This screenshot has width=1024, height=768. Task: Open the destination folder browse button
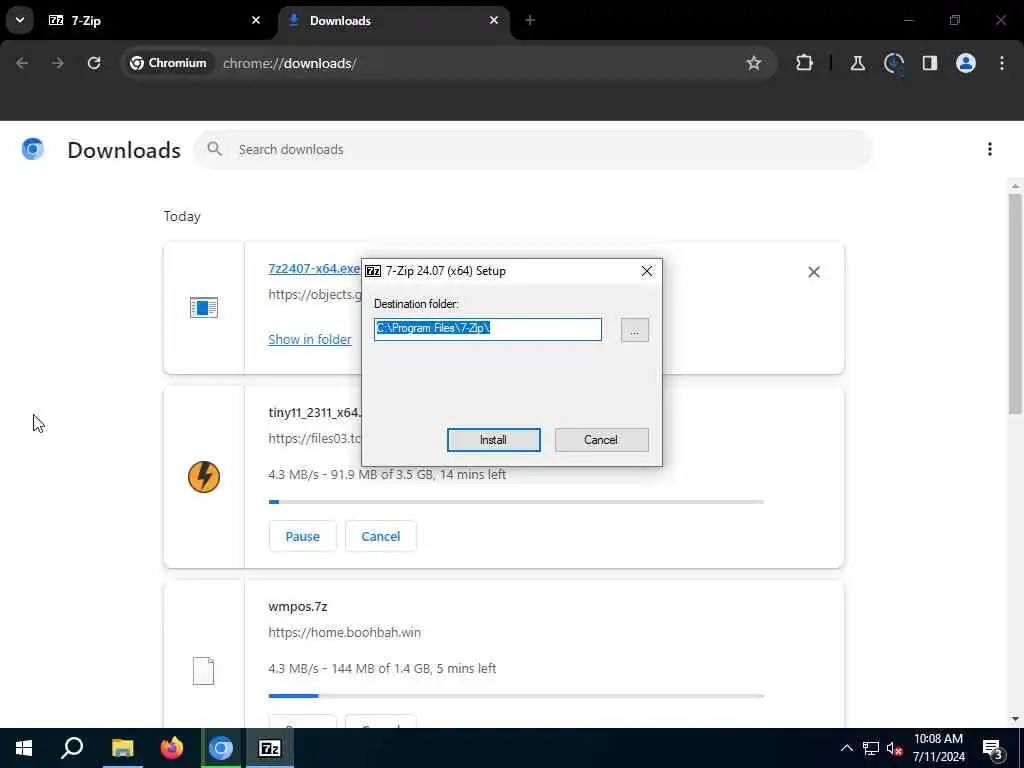coord(634,330)
